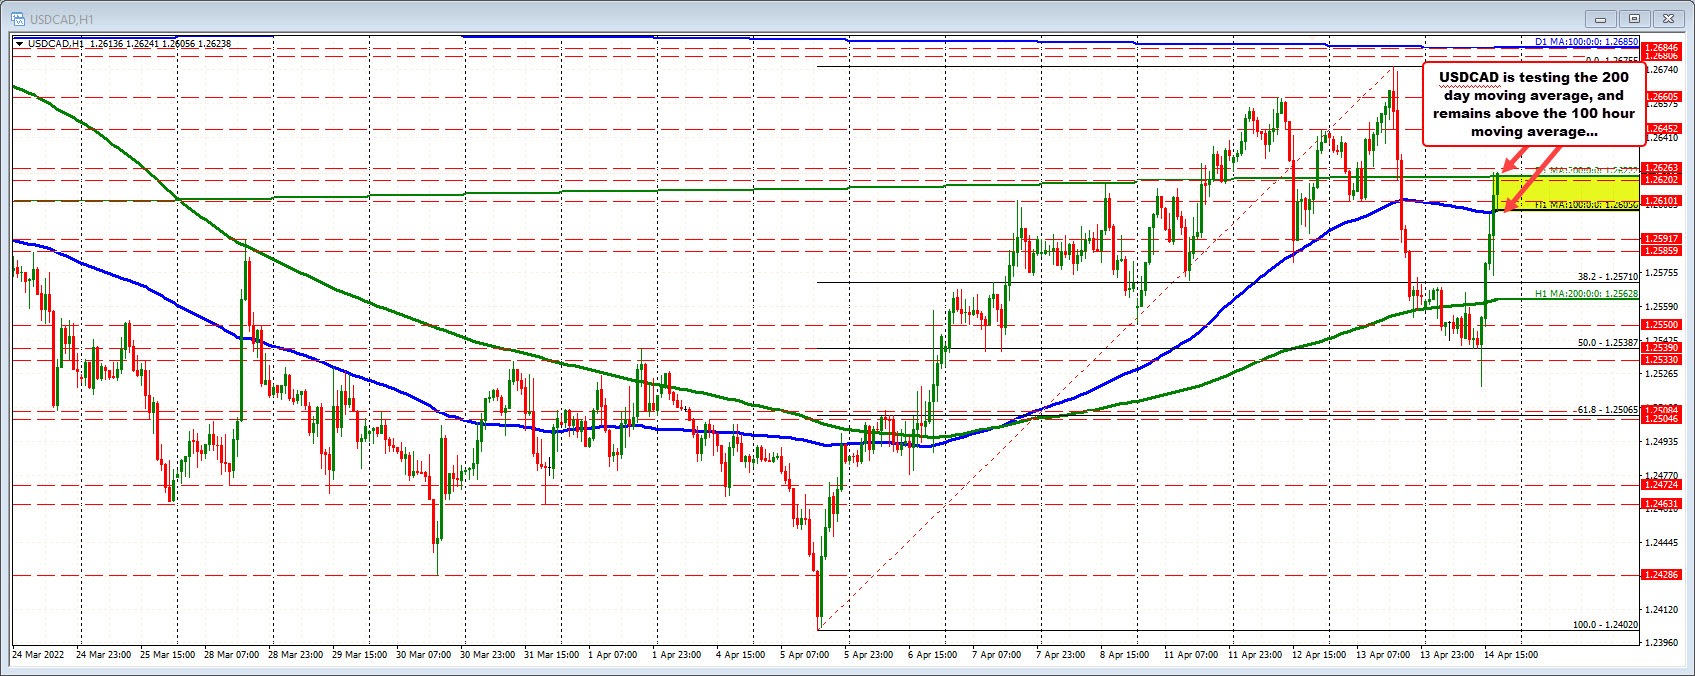Click the red 1.24286 price tag
This screenshot has height=676, width=1695.
[x=1660, y=575]
